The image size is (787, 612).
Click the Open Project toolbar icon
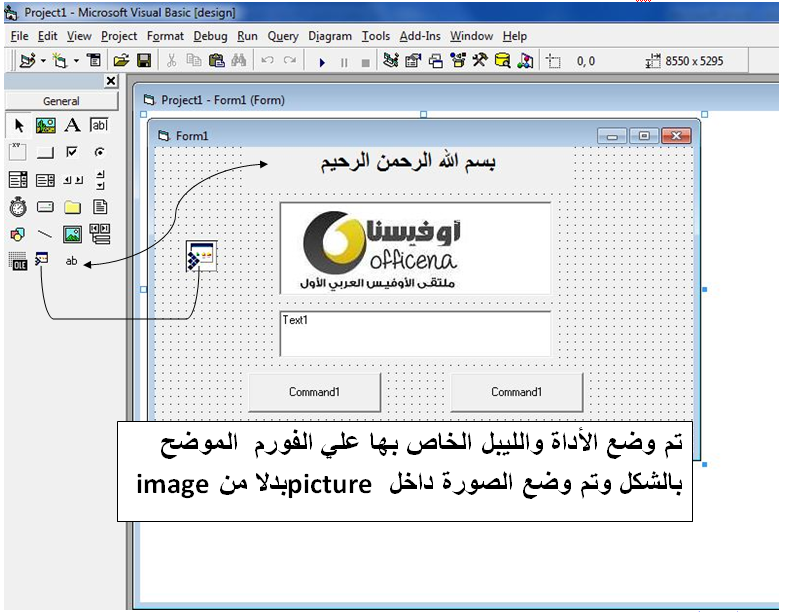coord(121,61)
